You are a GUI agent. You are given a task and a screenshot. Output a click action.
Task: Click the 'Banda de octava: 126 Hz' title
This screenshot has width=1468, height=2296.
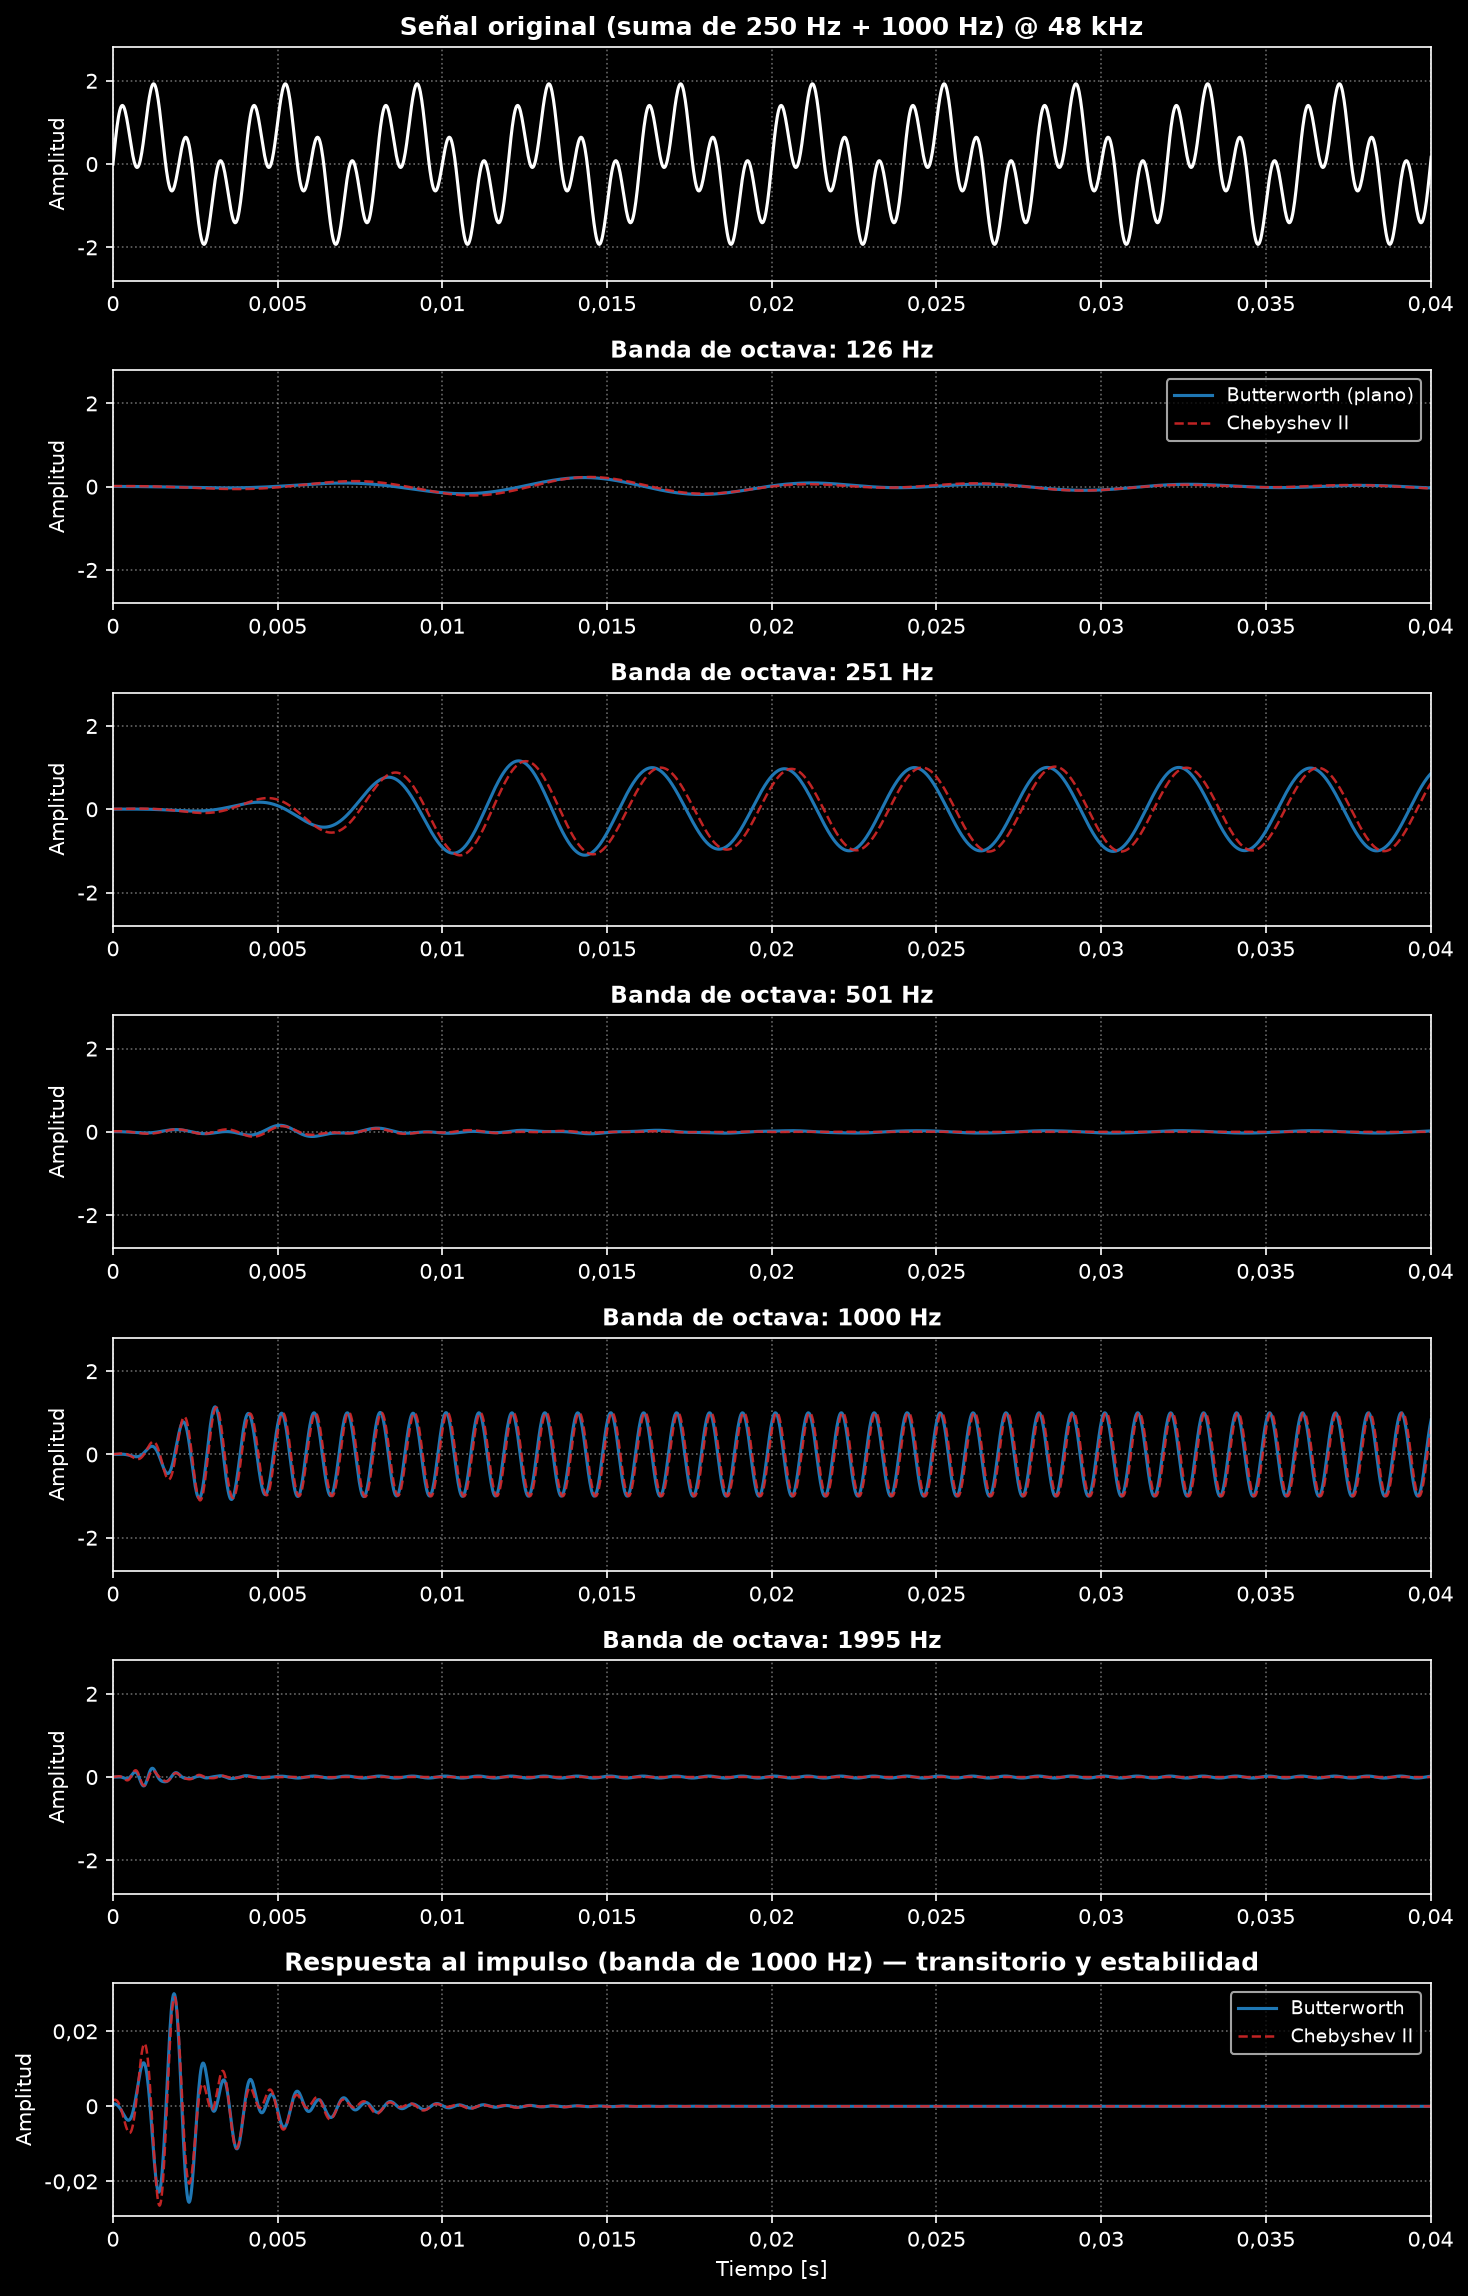coord(771,350)
